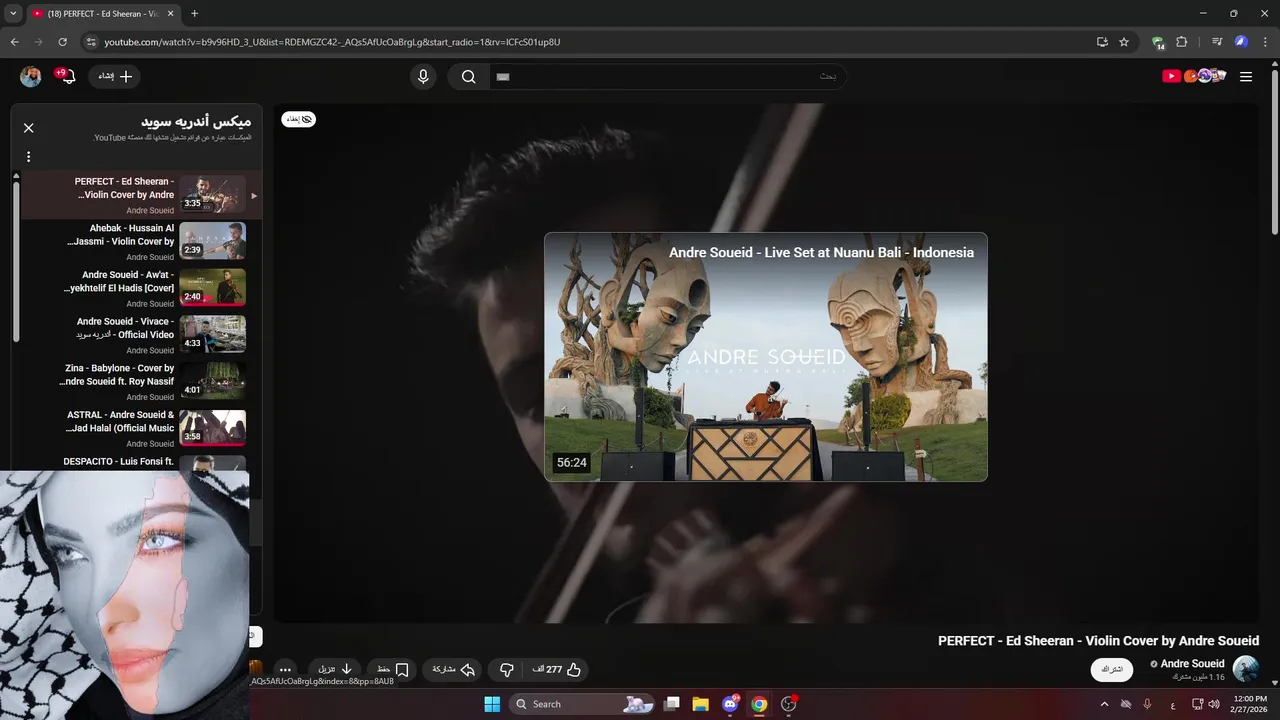Image resolution: width=1280 pixels, height=720 pixels.
Task: Save video using bookmark button
Action: pyautogui.click(x=392, y=670)
